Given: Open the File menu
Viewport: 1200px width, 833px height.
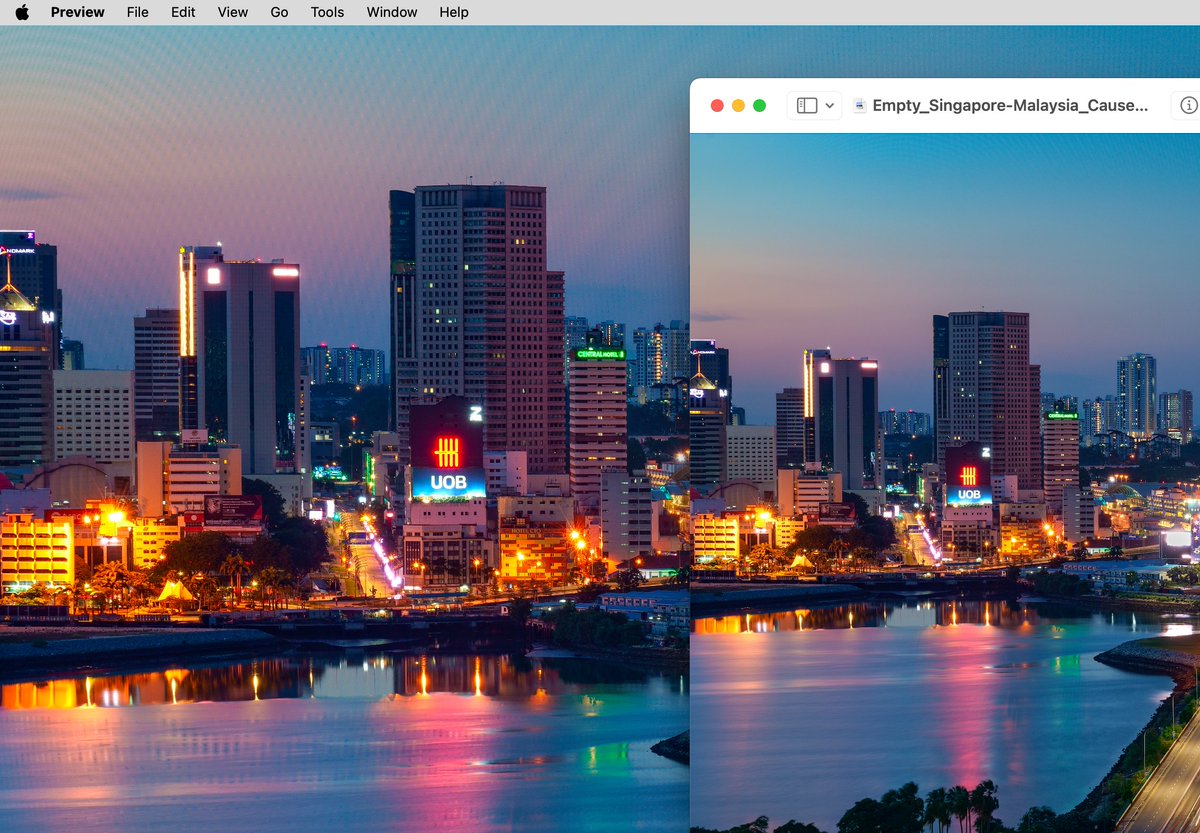Looking at the screenshot, I should coord(138,12).
